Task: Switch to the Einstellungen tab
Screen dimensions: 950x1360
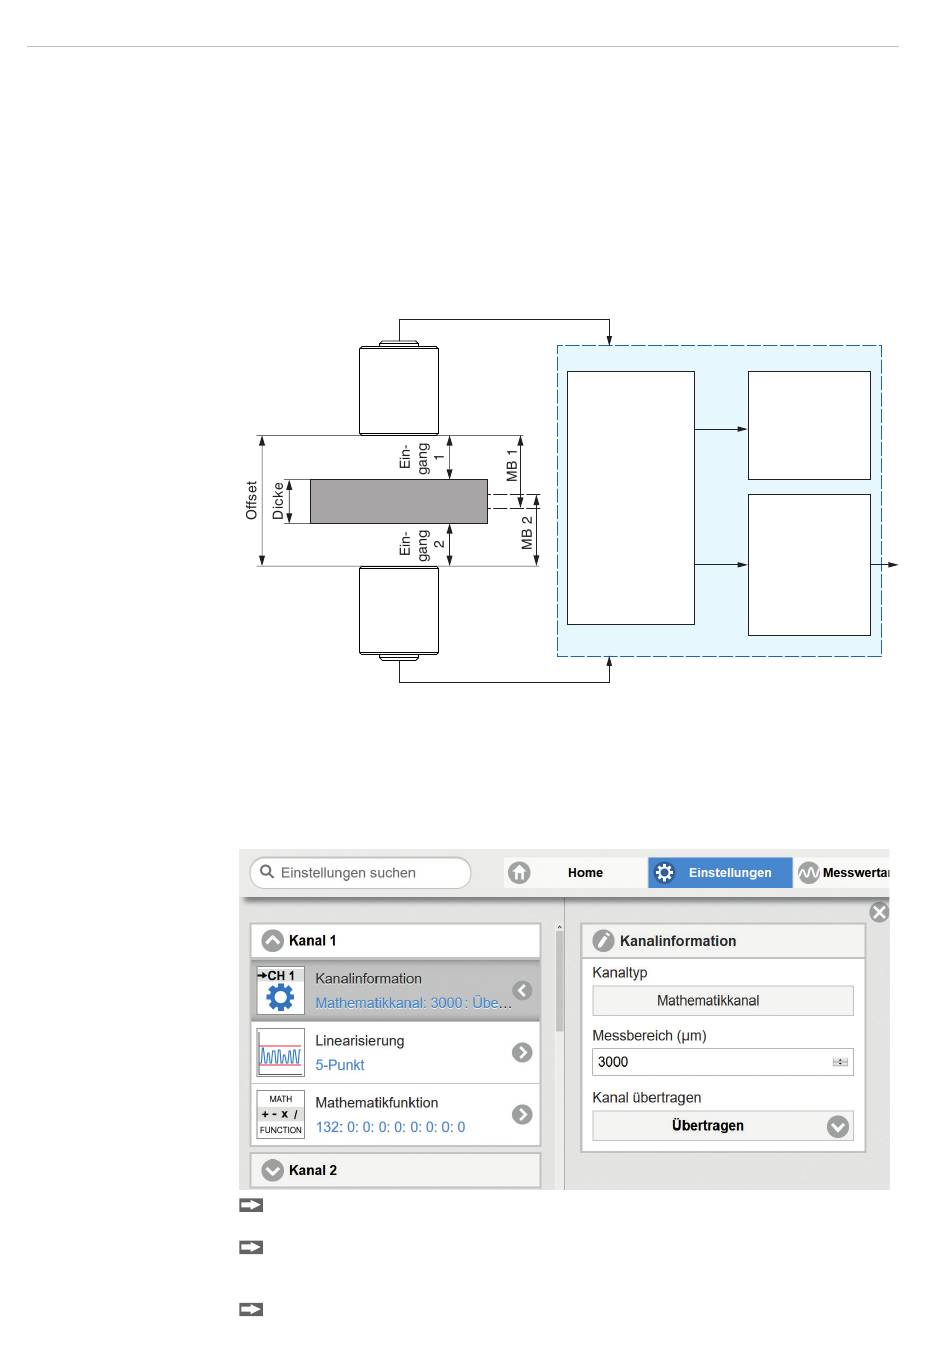Action: coord(730,873)
